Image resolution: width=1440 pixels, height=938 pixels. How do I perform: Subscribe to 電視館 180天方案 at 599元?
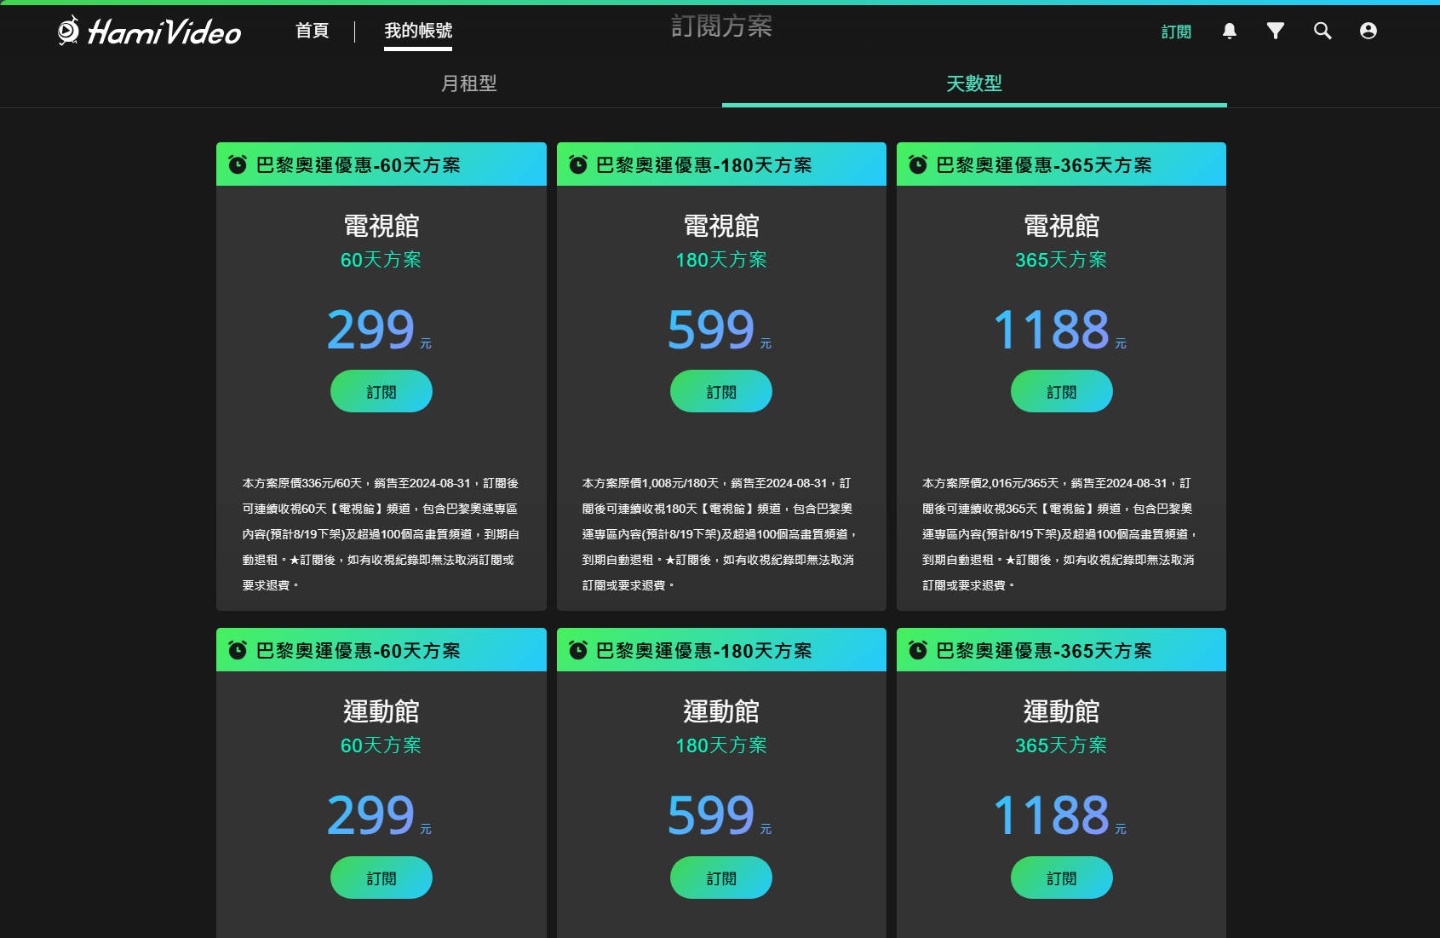721,391
